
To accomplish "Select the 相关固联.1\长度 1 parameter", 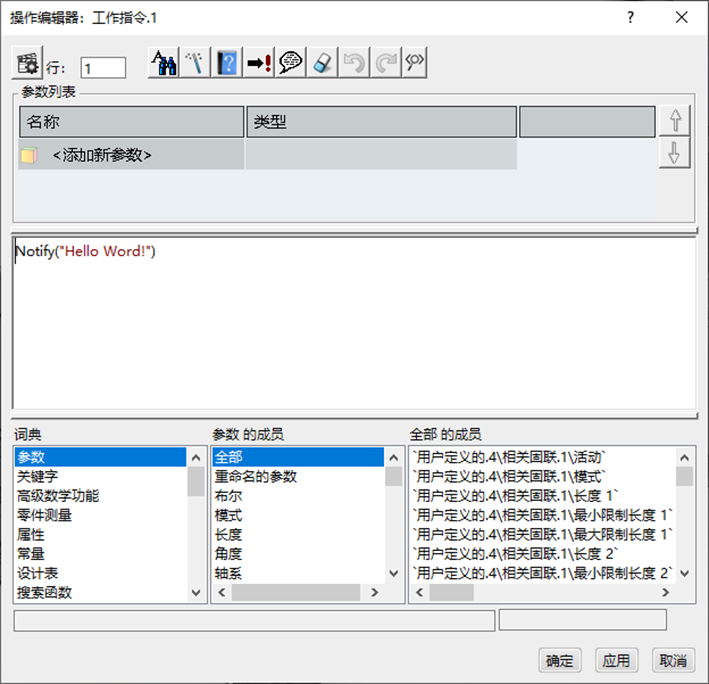I will (543, 496).
